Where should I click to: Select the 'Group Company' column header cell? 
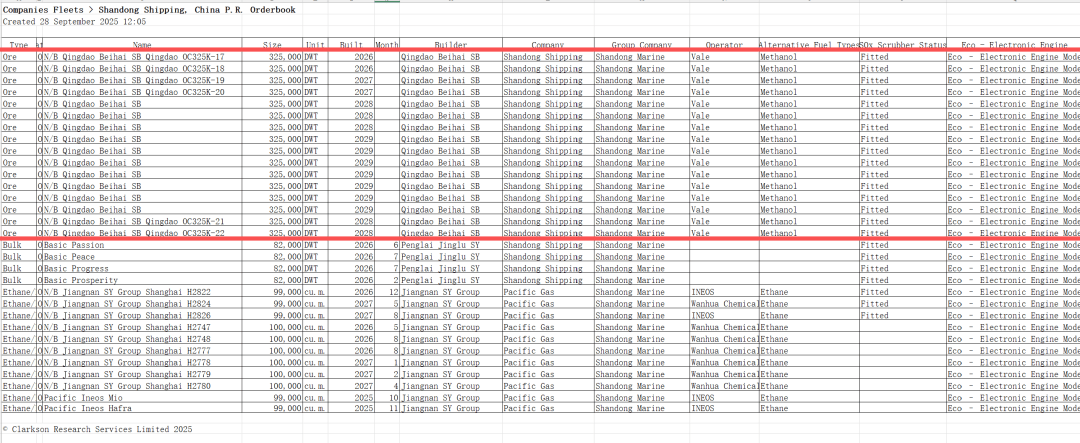[641, 45]
